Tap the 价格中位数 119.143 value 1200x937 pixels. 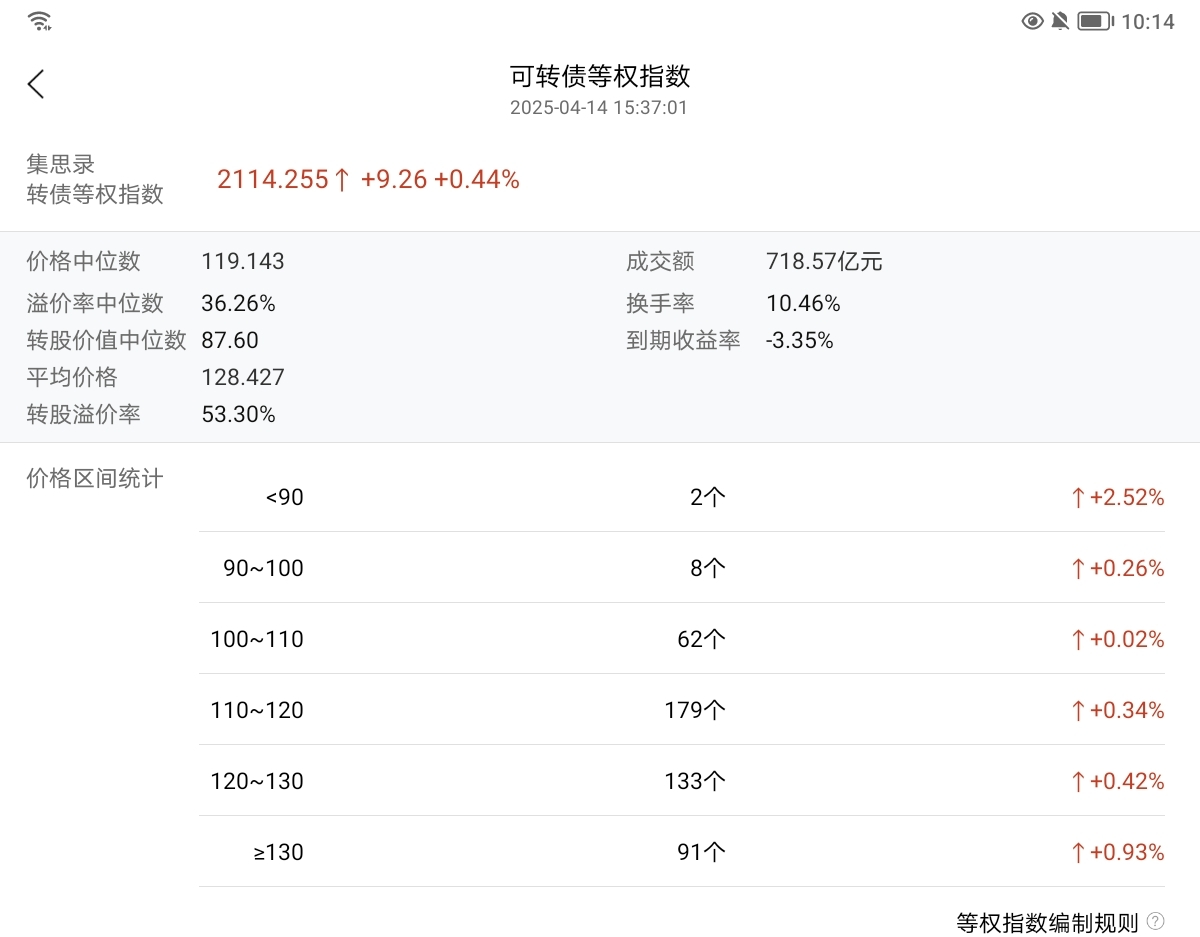[x=243, y=262]
